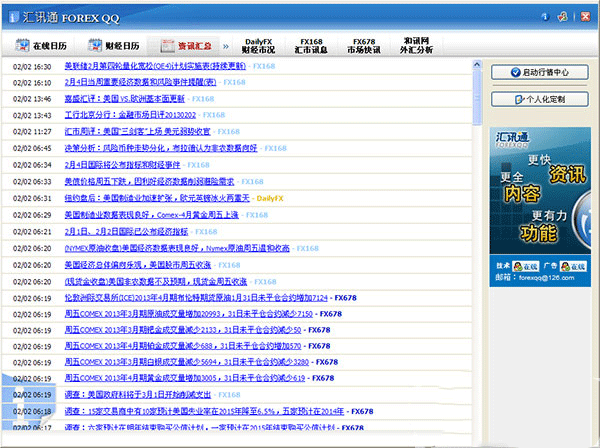
Task: Click timestamp 02/02 16:10
Action: 32,83
